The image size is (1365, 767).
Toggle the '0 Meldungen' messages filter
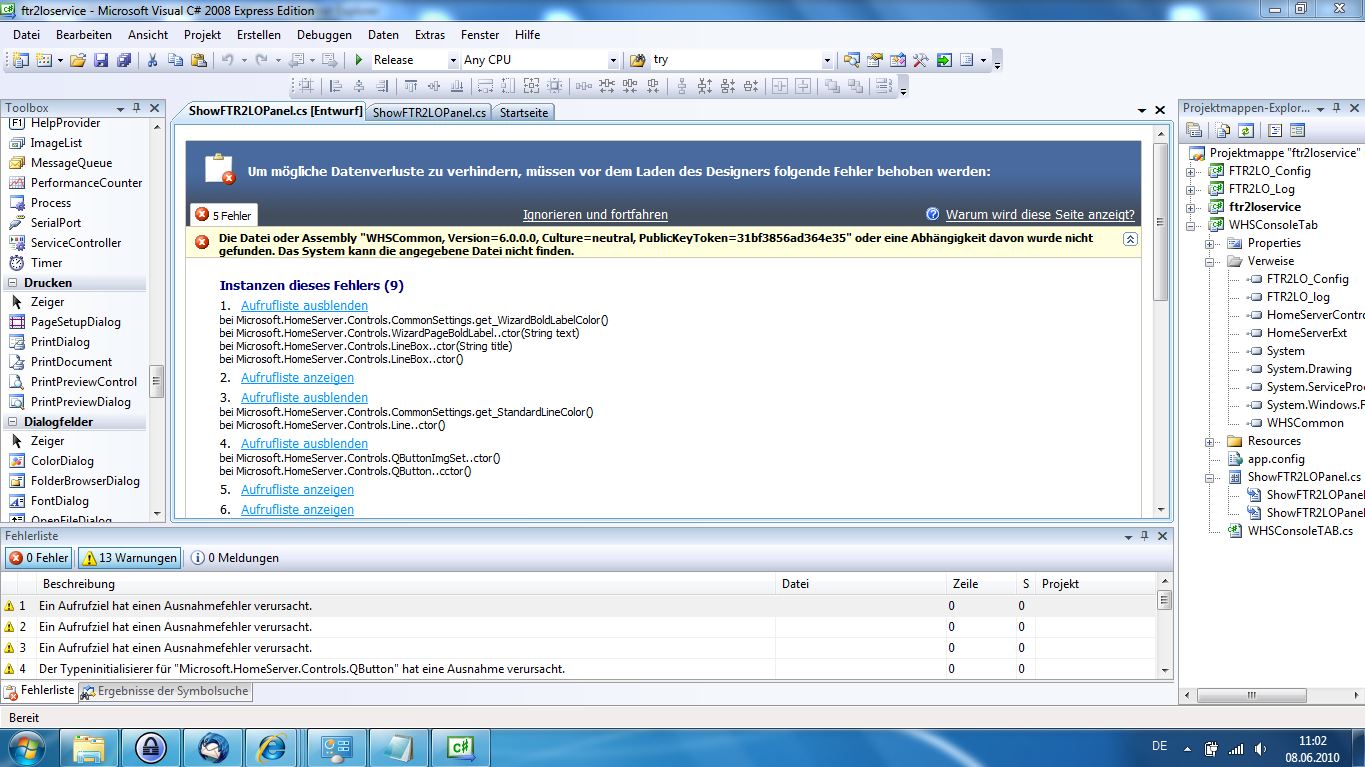click(x=236, y=558)
